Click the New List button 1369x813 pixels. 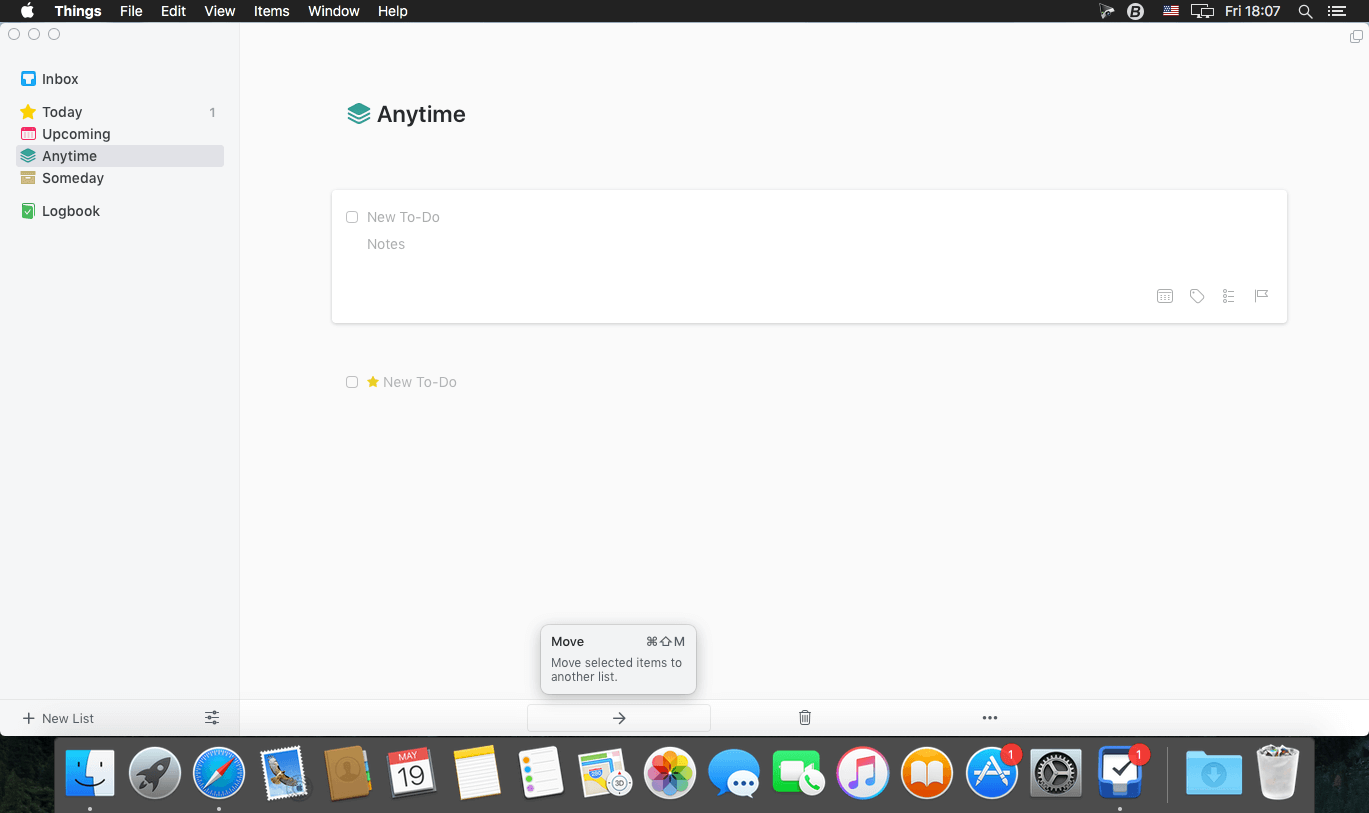pyautogui.click(x=58, y=718)
